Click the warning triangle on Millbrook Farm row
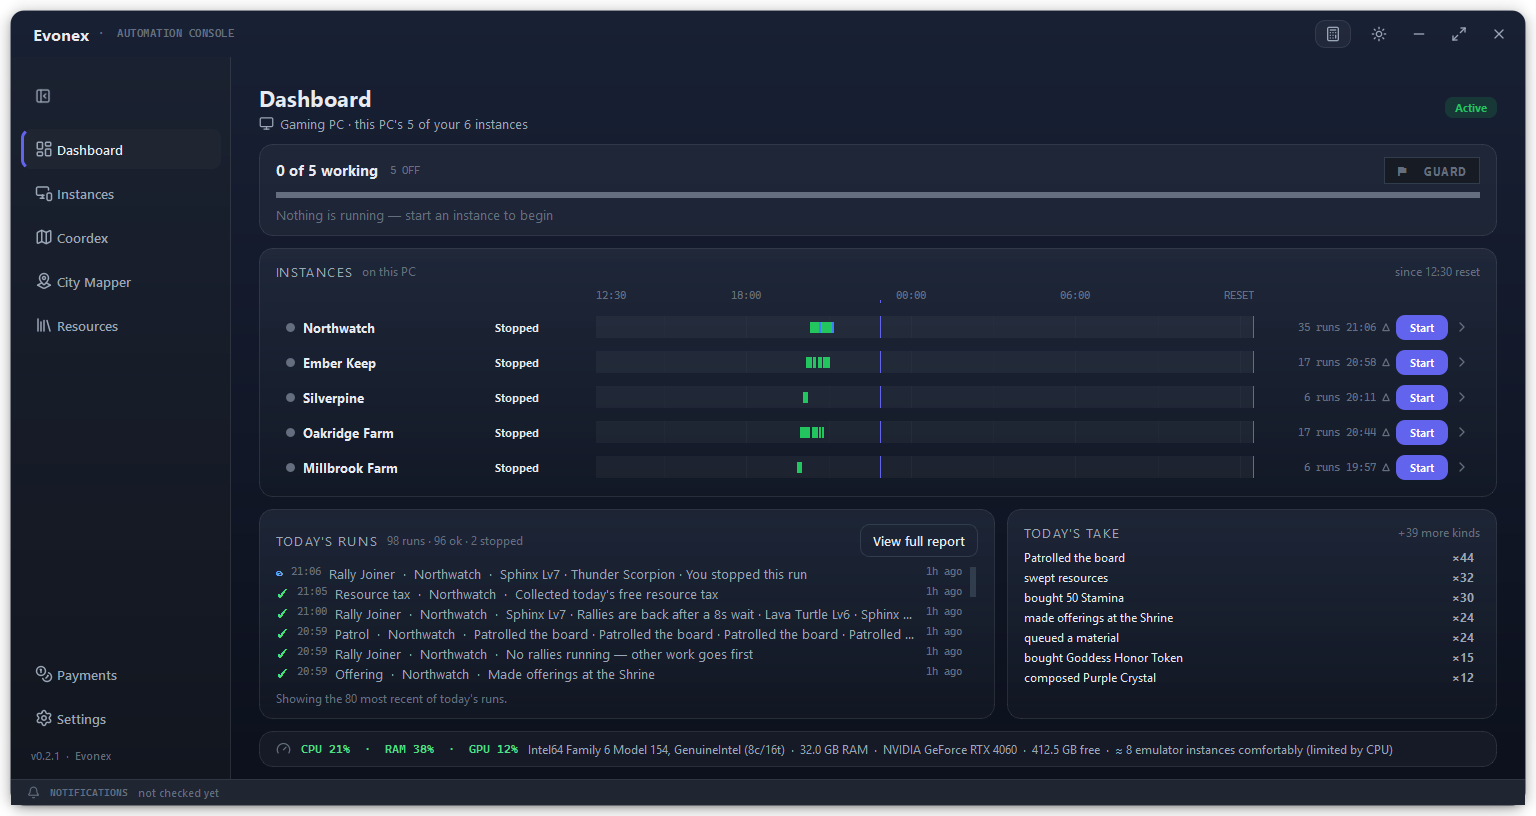The height and width of the screenshot is (816, 1536). [1385, 468]
